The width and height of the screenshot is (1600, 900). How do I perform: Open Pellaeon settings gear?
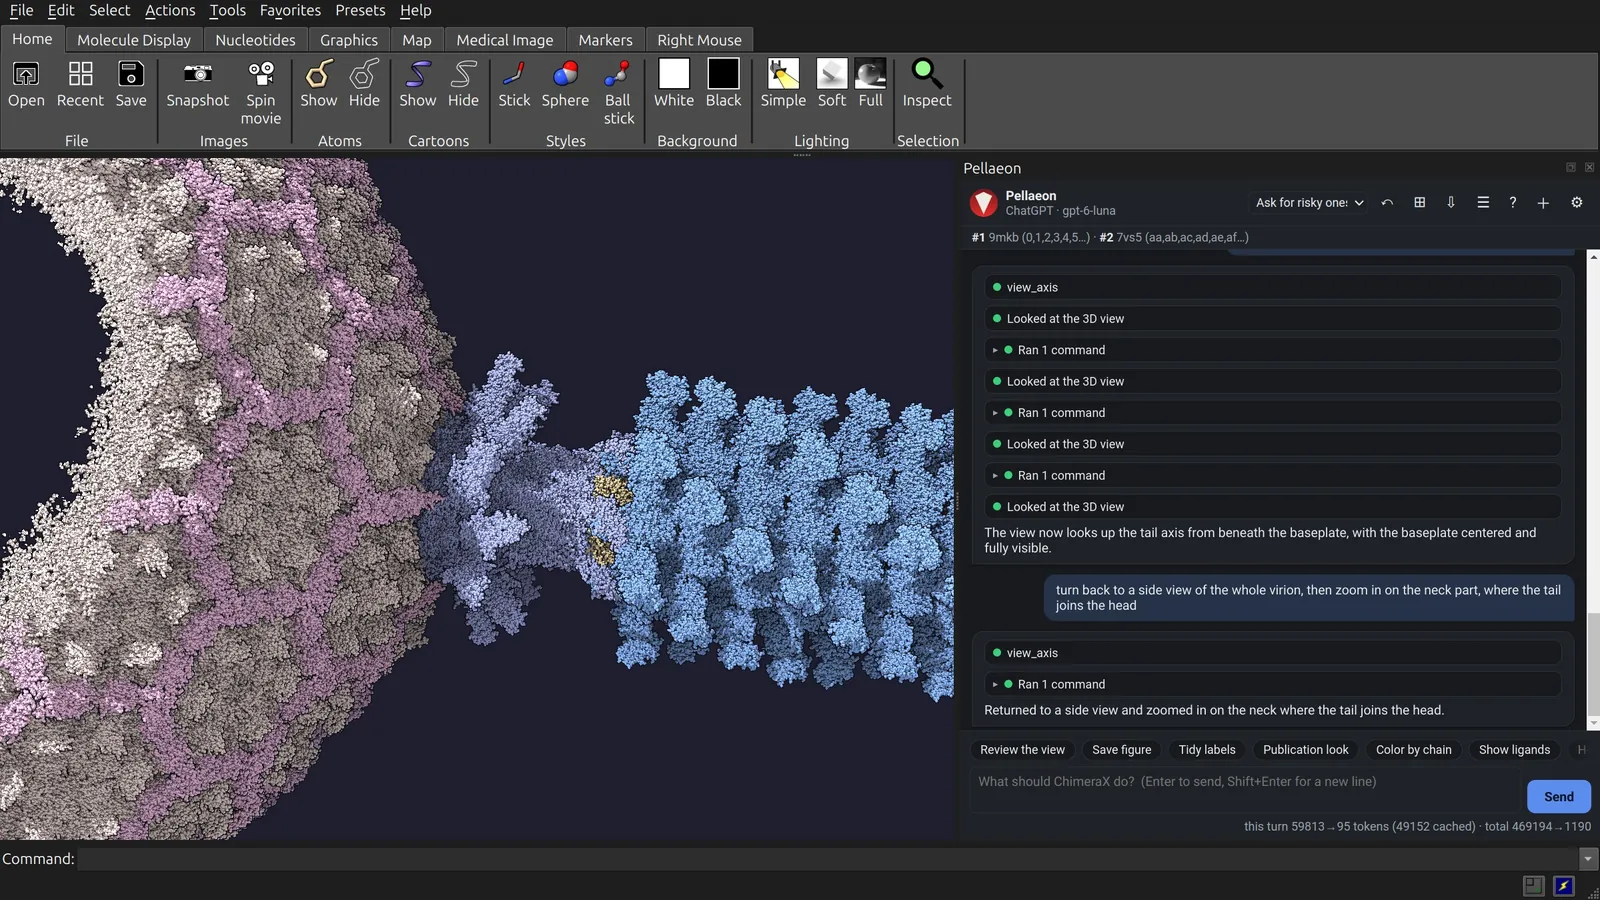1577,202
